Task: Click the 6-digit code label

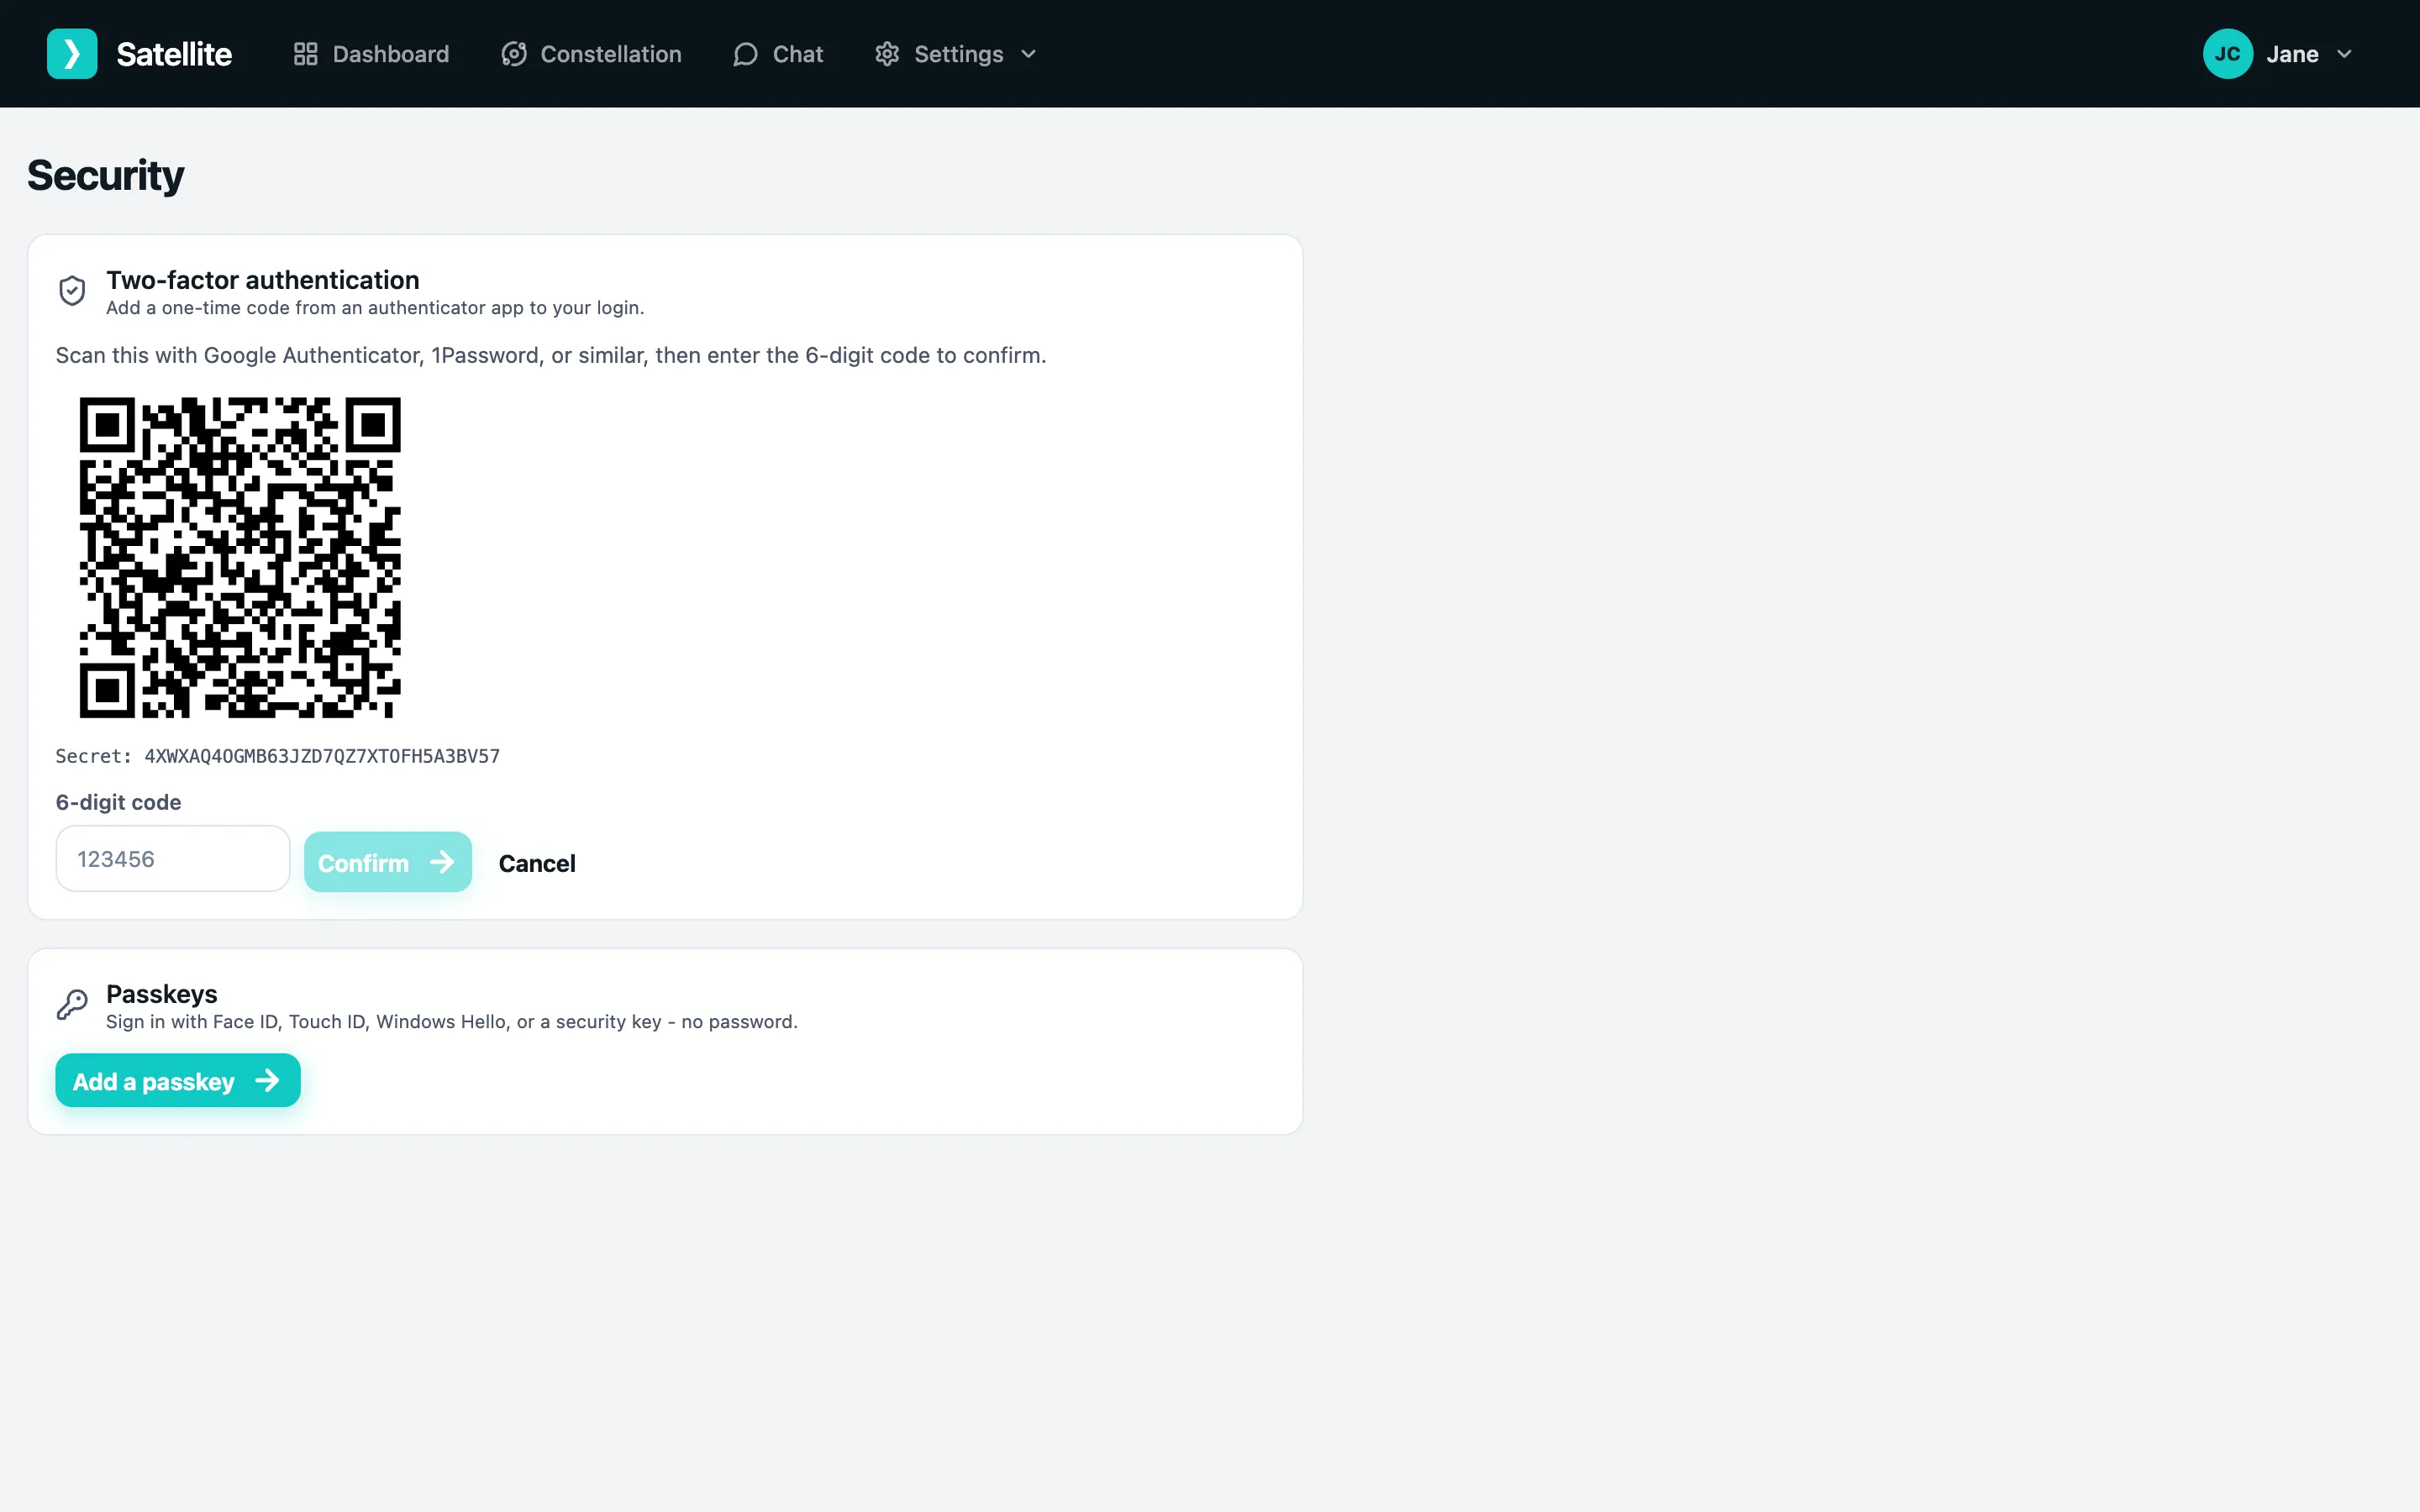Action: coord(118,802)
